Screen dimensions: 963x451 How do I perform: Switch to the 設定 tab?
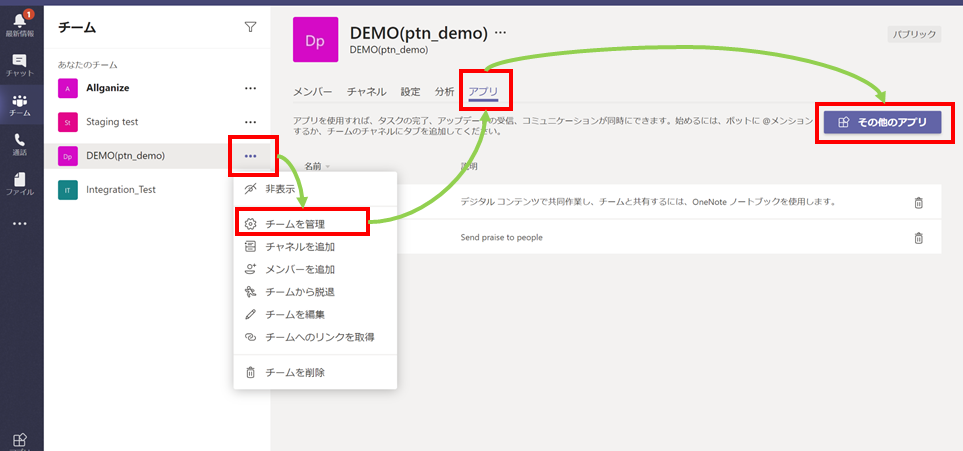point(410,92)
